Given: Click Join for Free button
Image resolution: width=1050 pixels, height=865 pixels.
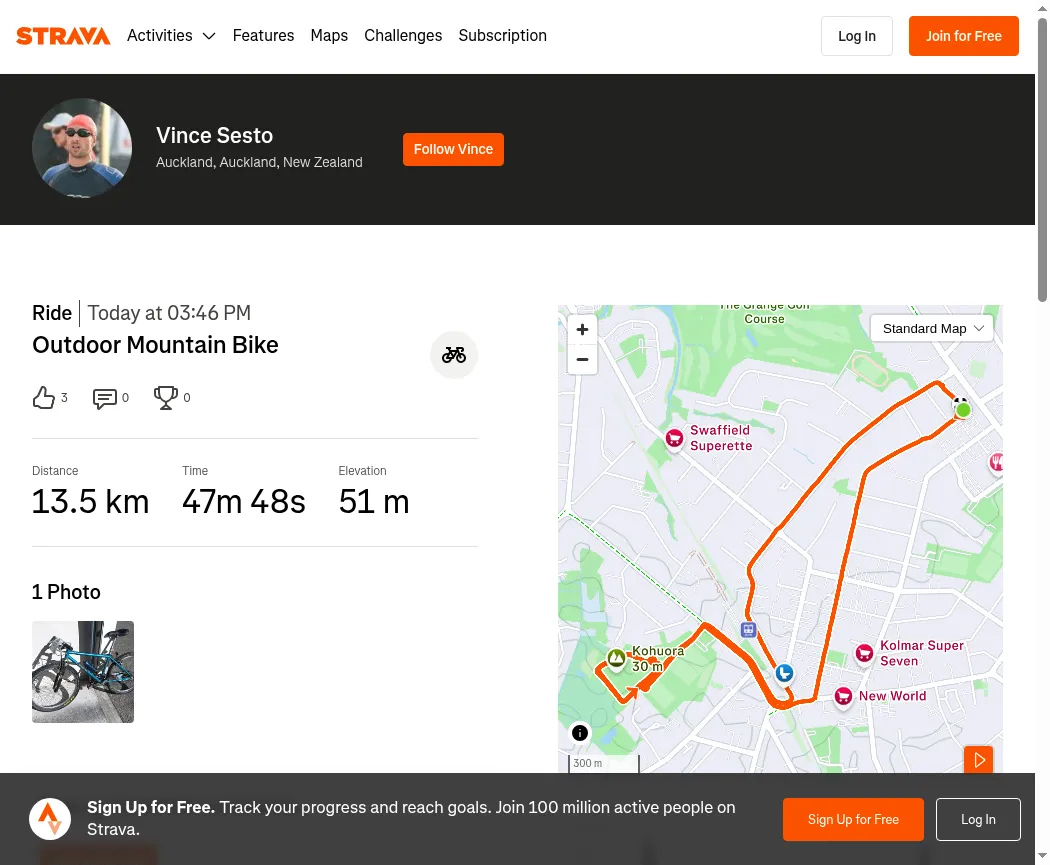Looking at the screenshot, I should [964, 36].
